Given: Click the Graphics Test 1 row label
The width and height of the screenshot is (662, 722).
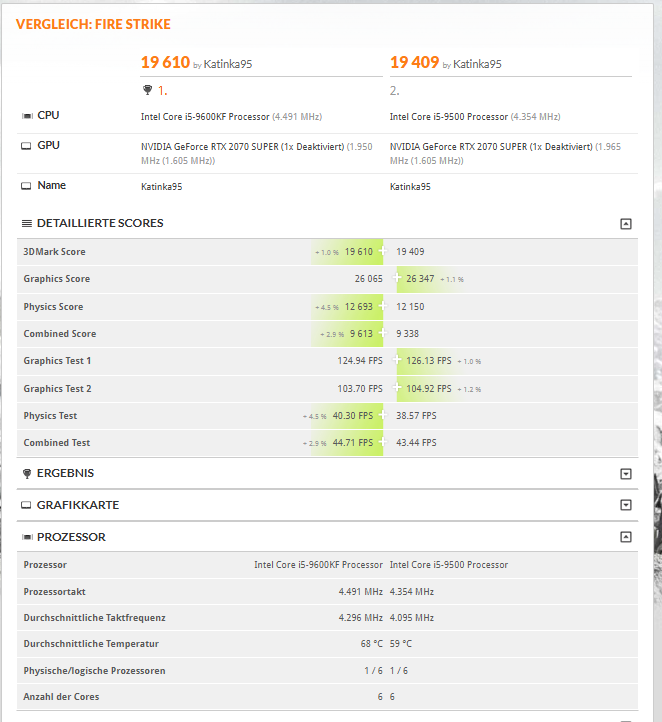Looking at the screenshot, I should 58,361.
